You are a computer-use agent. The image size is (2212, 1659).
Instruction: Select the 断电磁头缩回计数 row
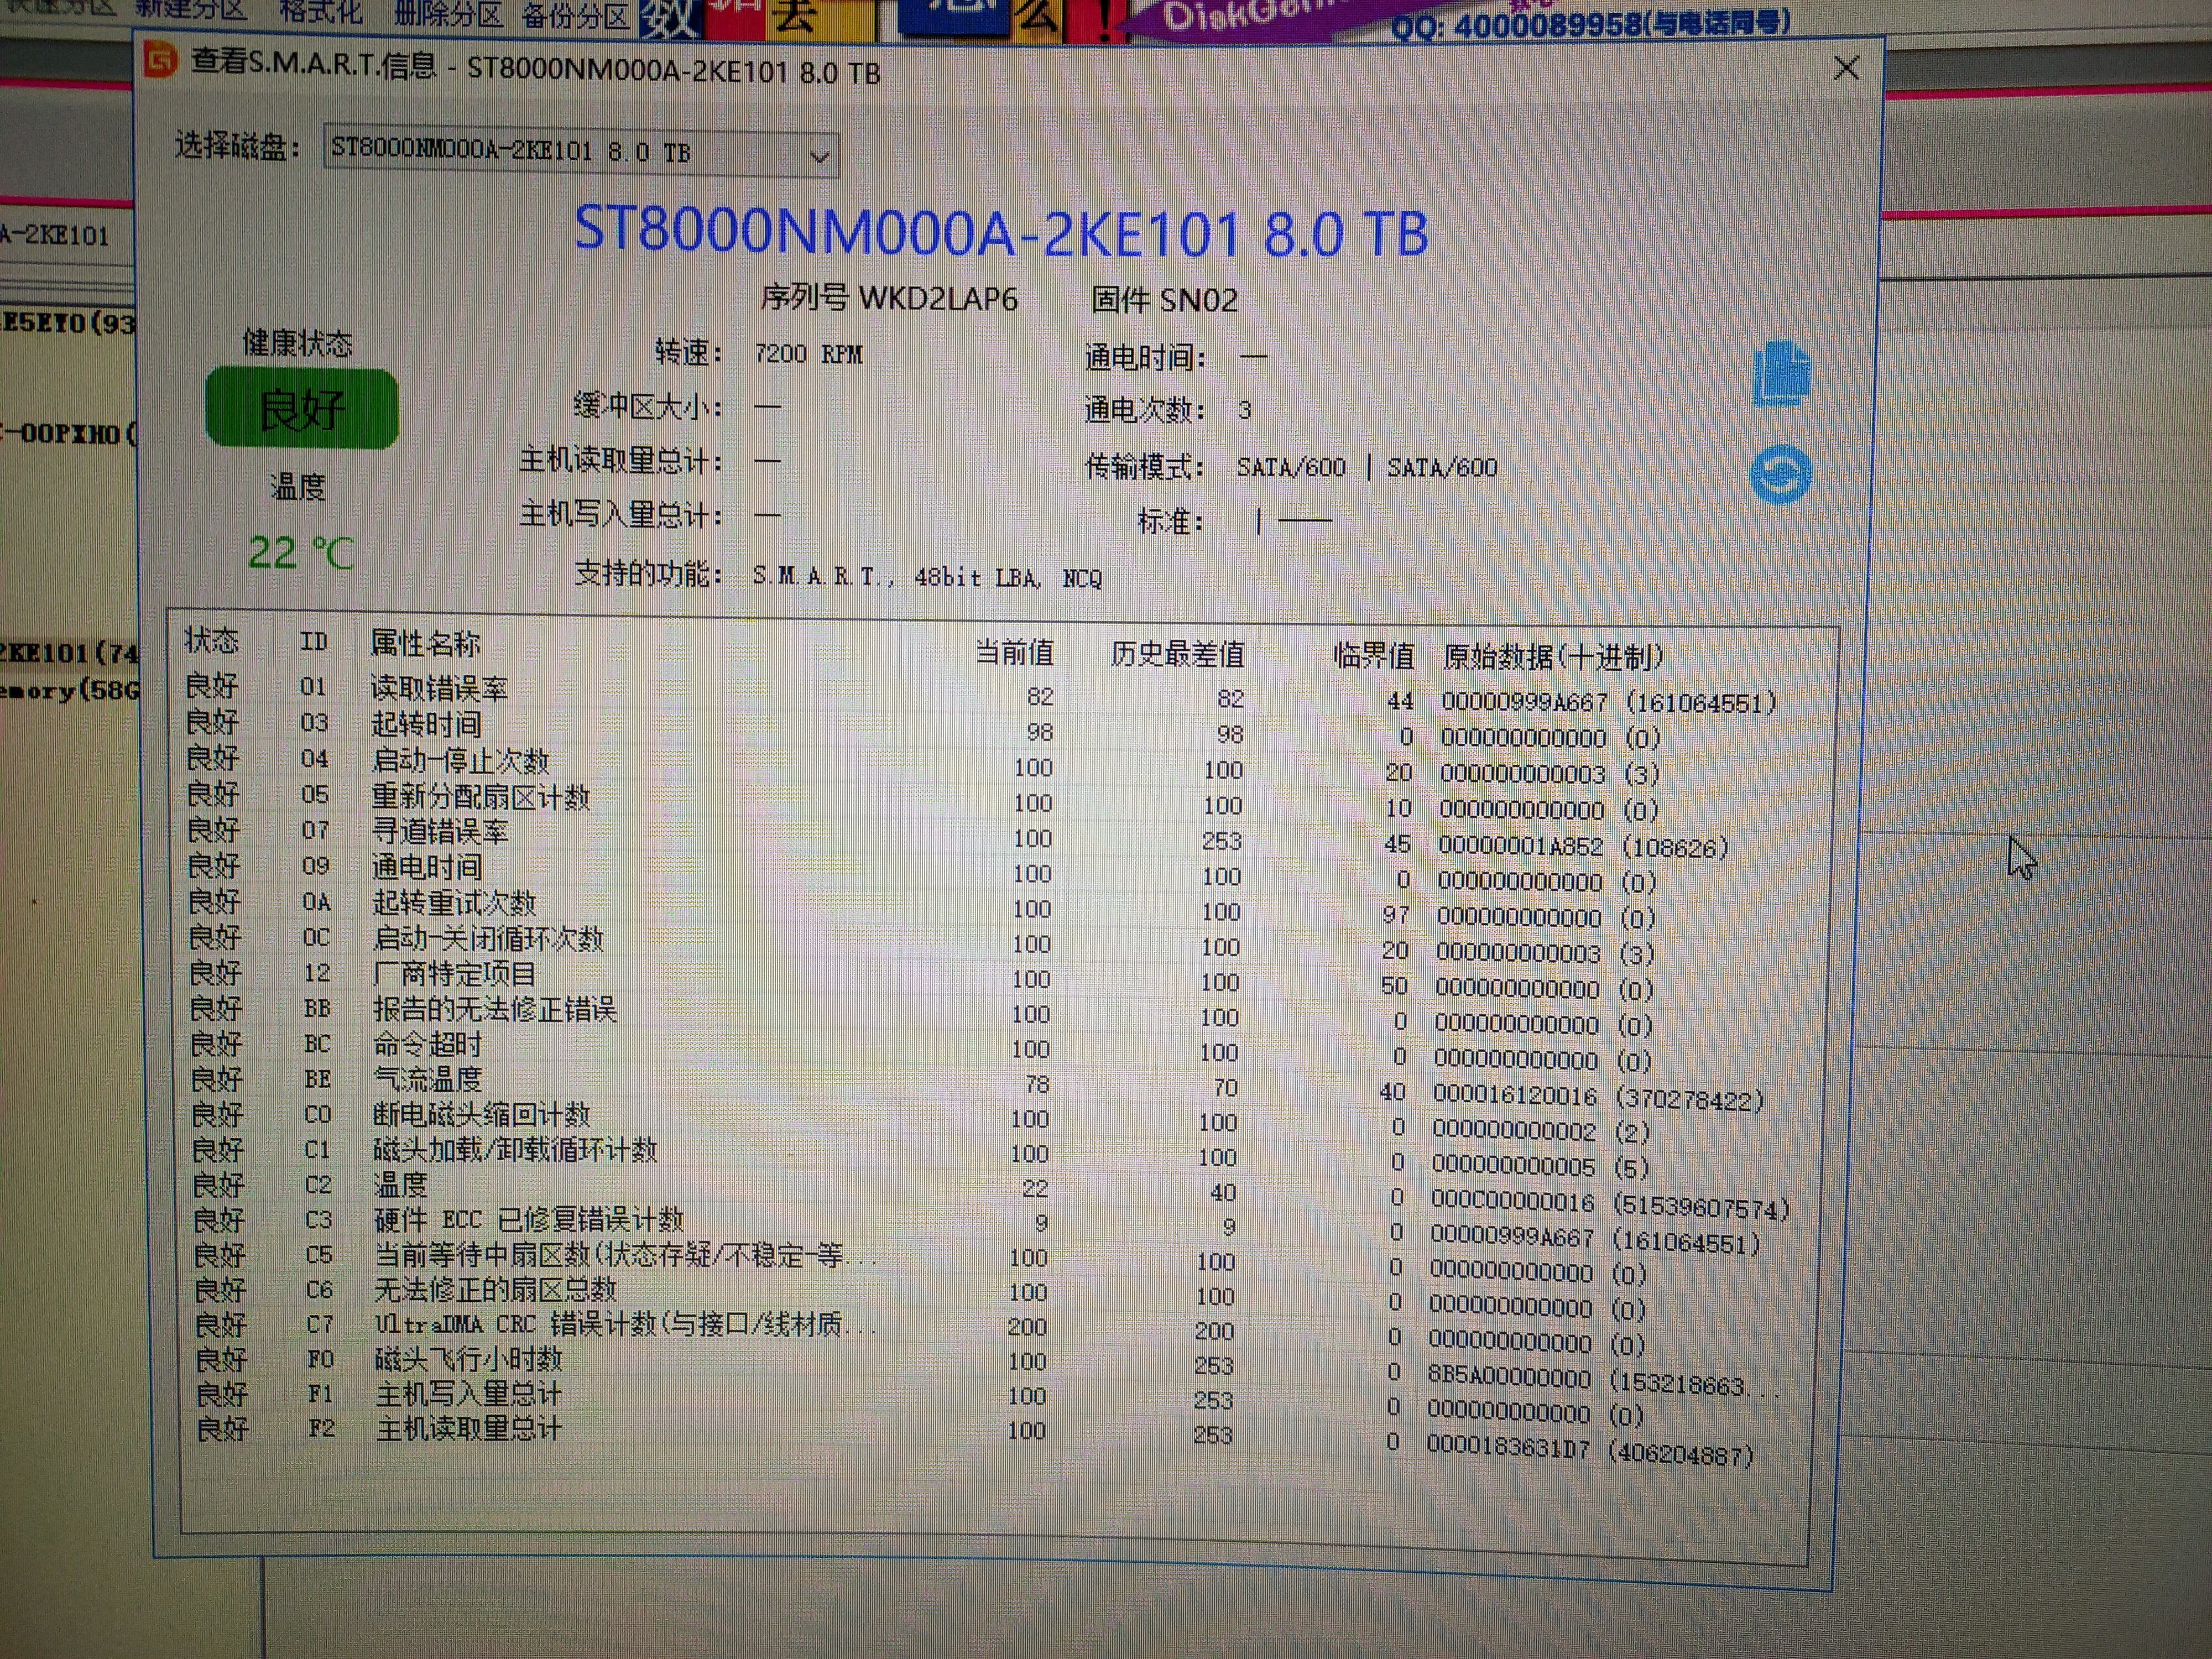tap(982, 1121)
